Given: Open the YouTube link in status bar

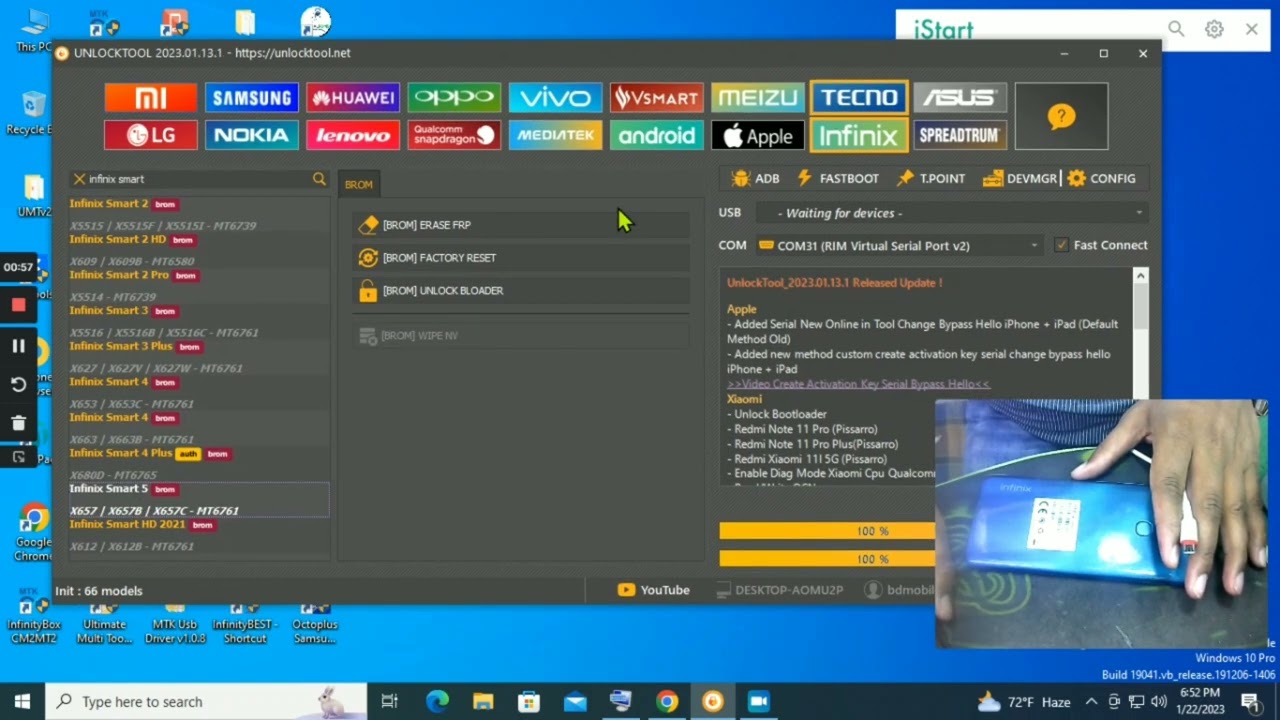Looking at the screenshot, I should [x=654, y=590].
